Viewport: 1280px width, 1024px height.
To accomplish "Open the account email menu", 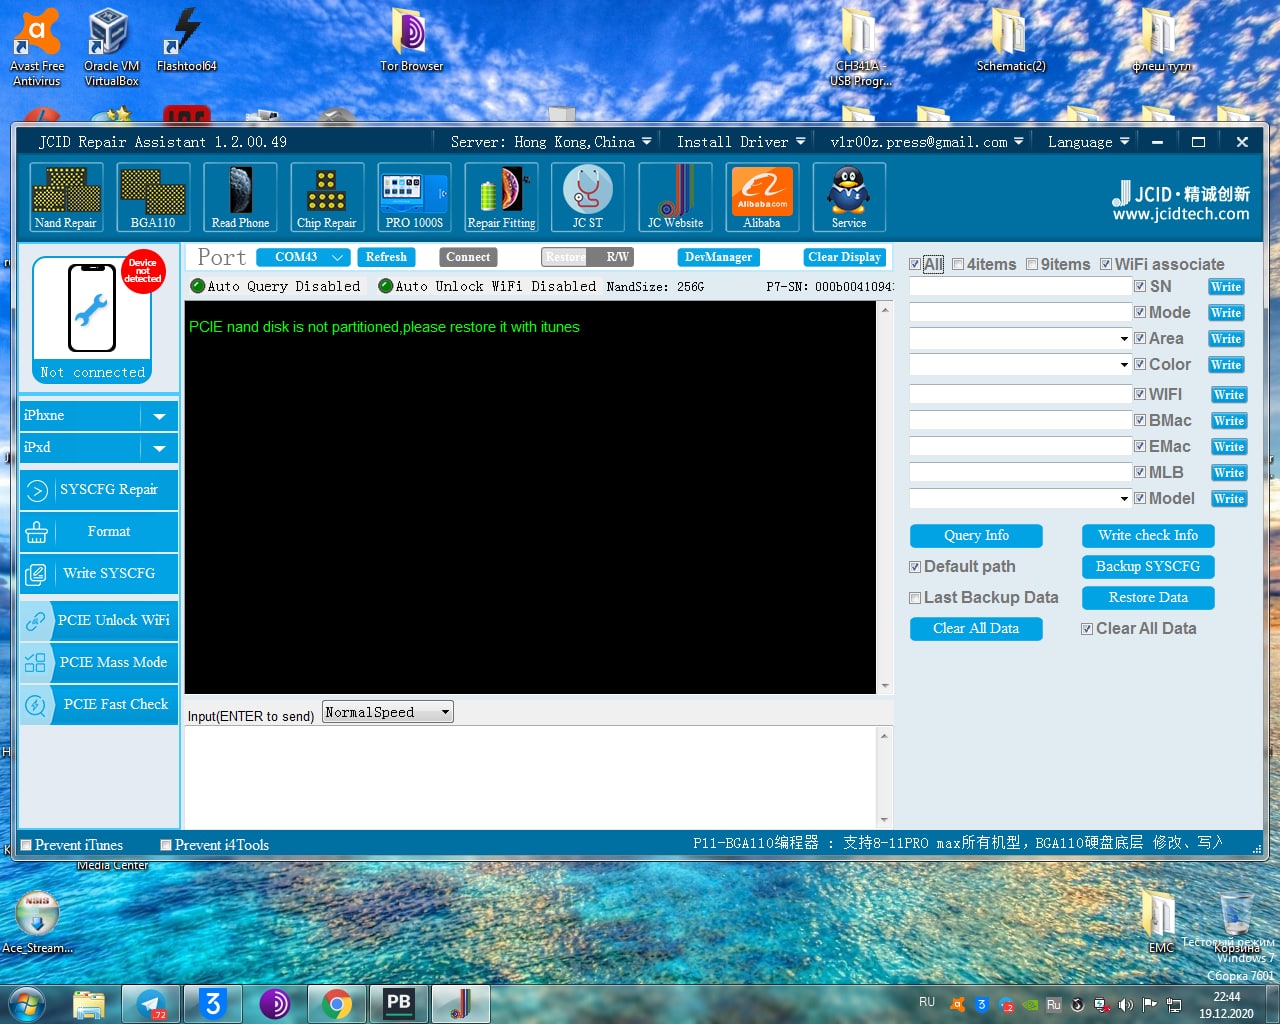I will tap(927, 142).
